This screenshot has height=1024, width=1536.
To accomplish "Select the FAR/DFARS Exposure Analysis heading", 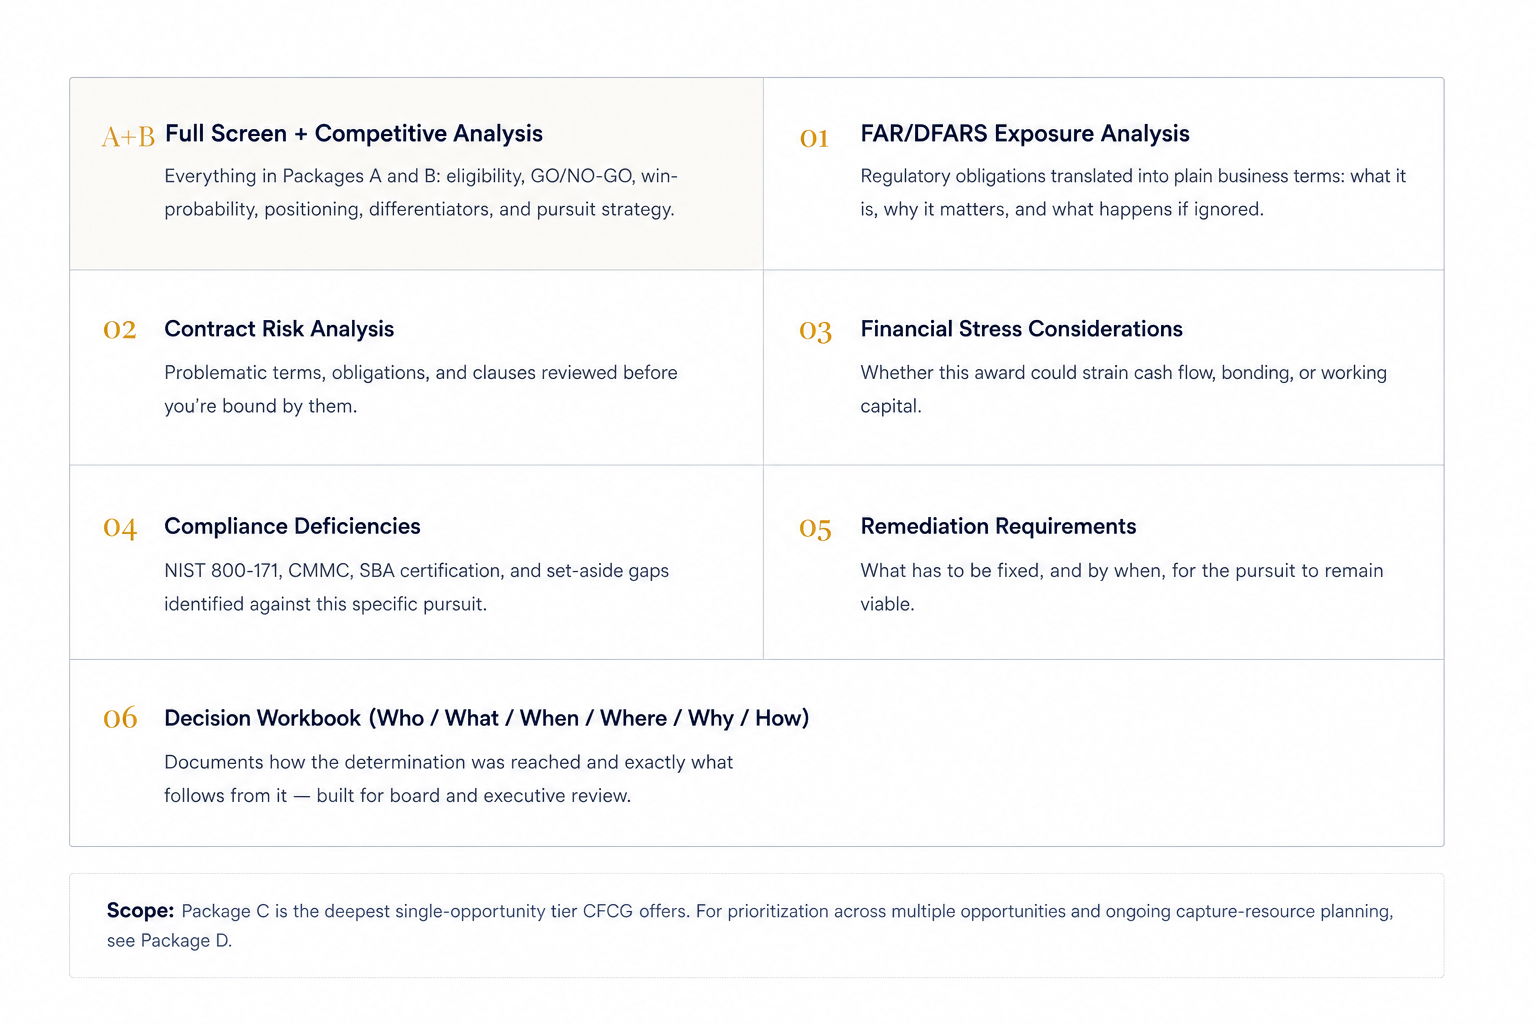I will 1025,134.
